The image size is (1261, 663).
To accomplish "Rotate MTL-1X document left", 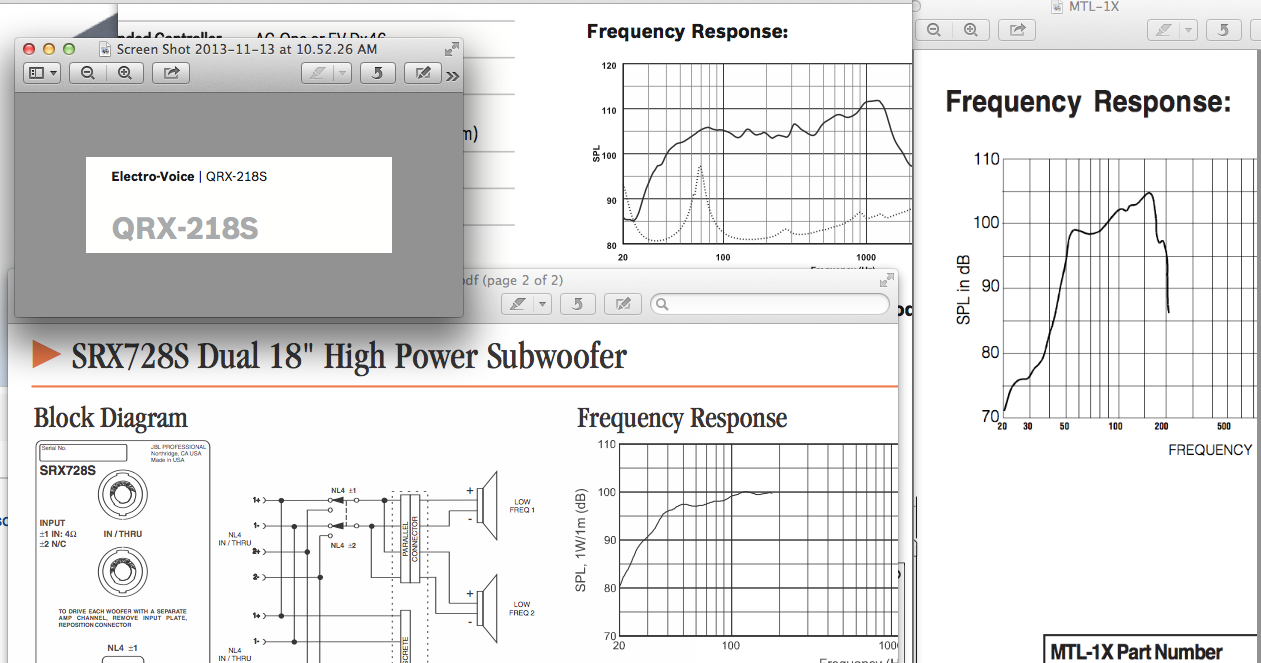I will pos(1223,30).
